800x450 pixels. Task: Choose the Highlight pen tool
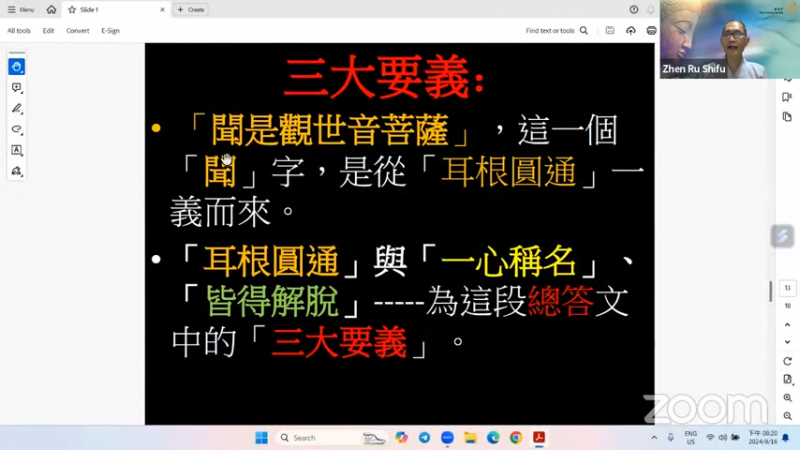17,109
